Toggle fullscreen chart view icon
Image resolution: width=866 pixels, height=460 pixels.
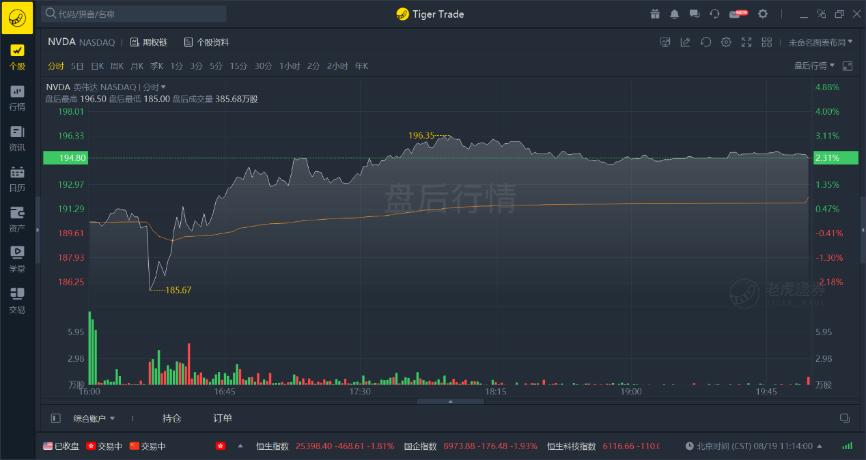(x=746, y=42)
